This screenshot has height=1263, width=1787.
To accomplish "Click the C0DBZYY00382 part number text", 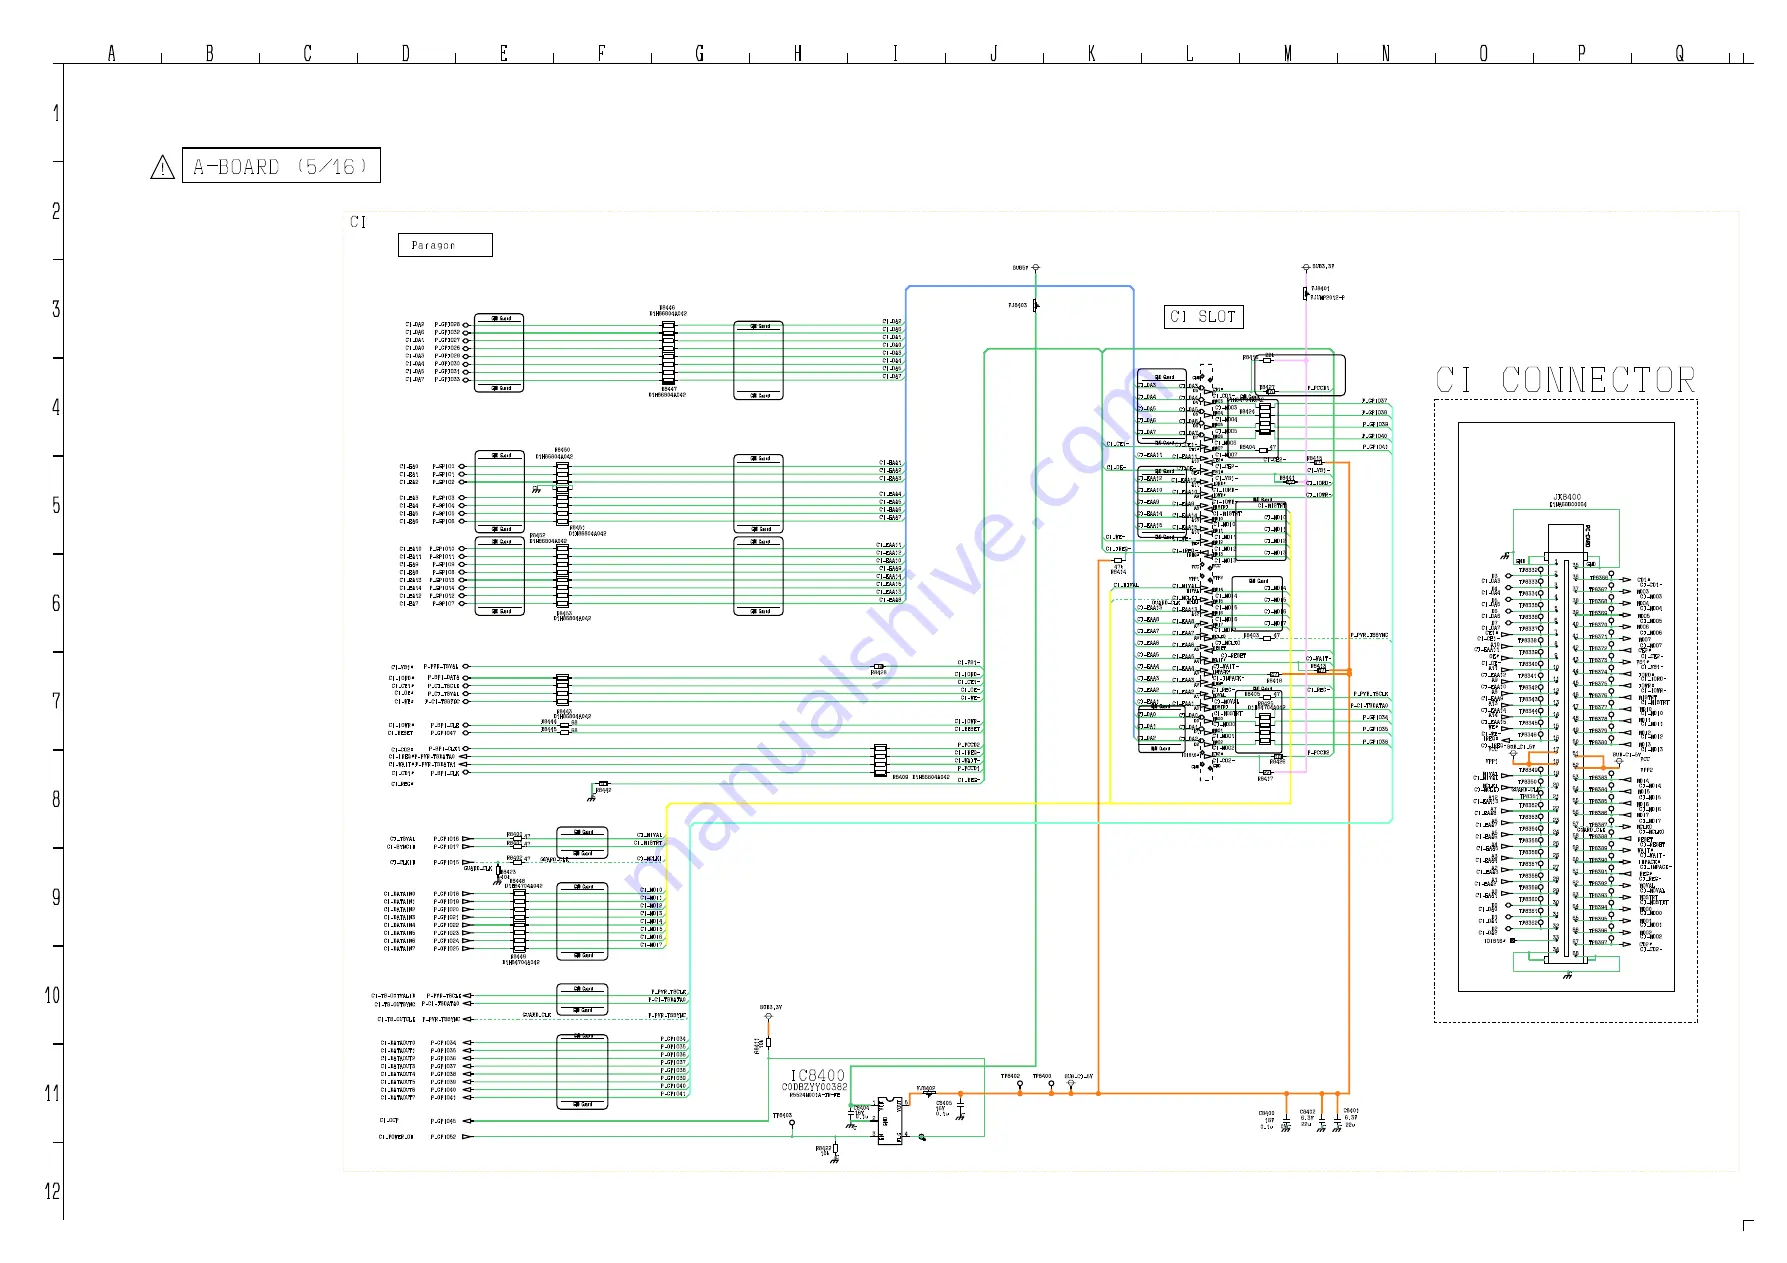I will click(814, 1087).
